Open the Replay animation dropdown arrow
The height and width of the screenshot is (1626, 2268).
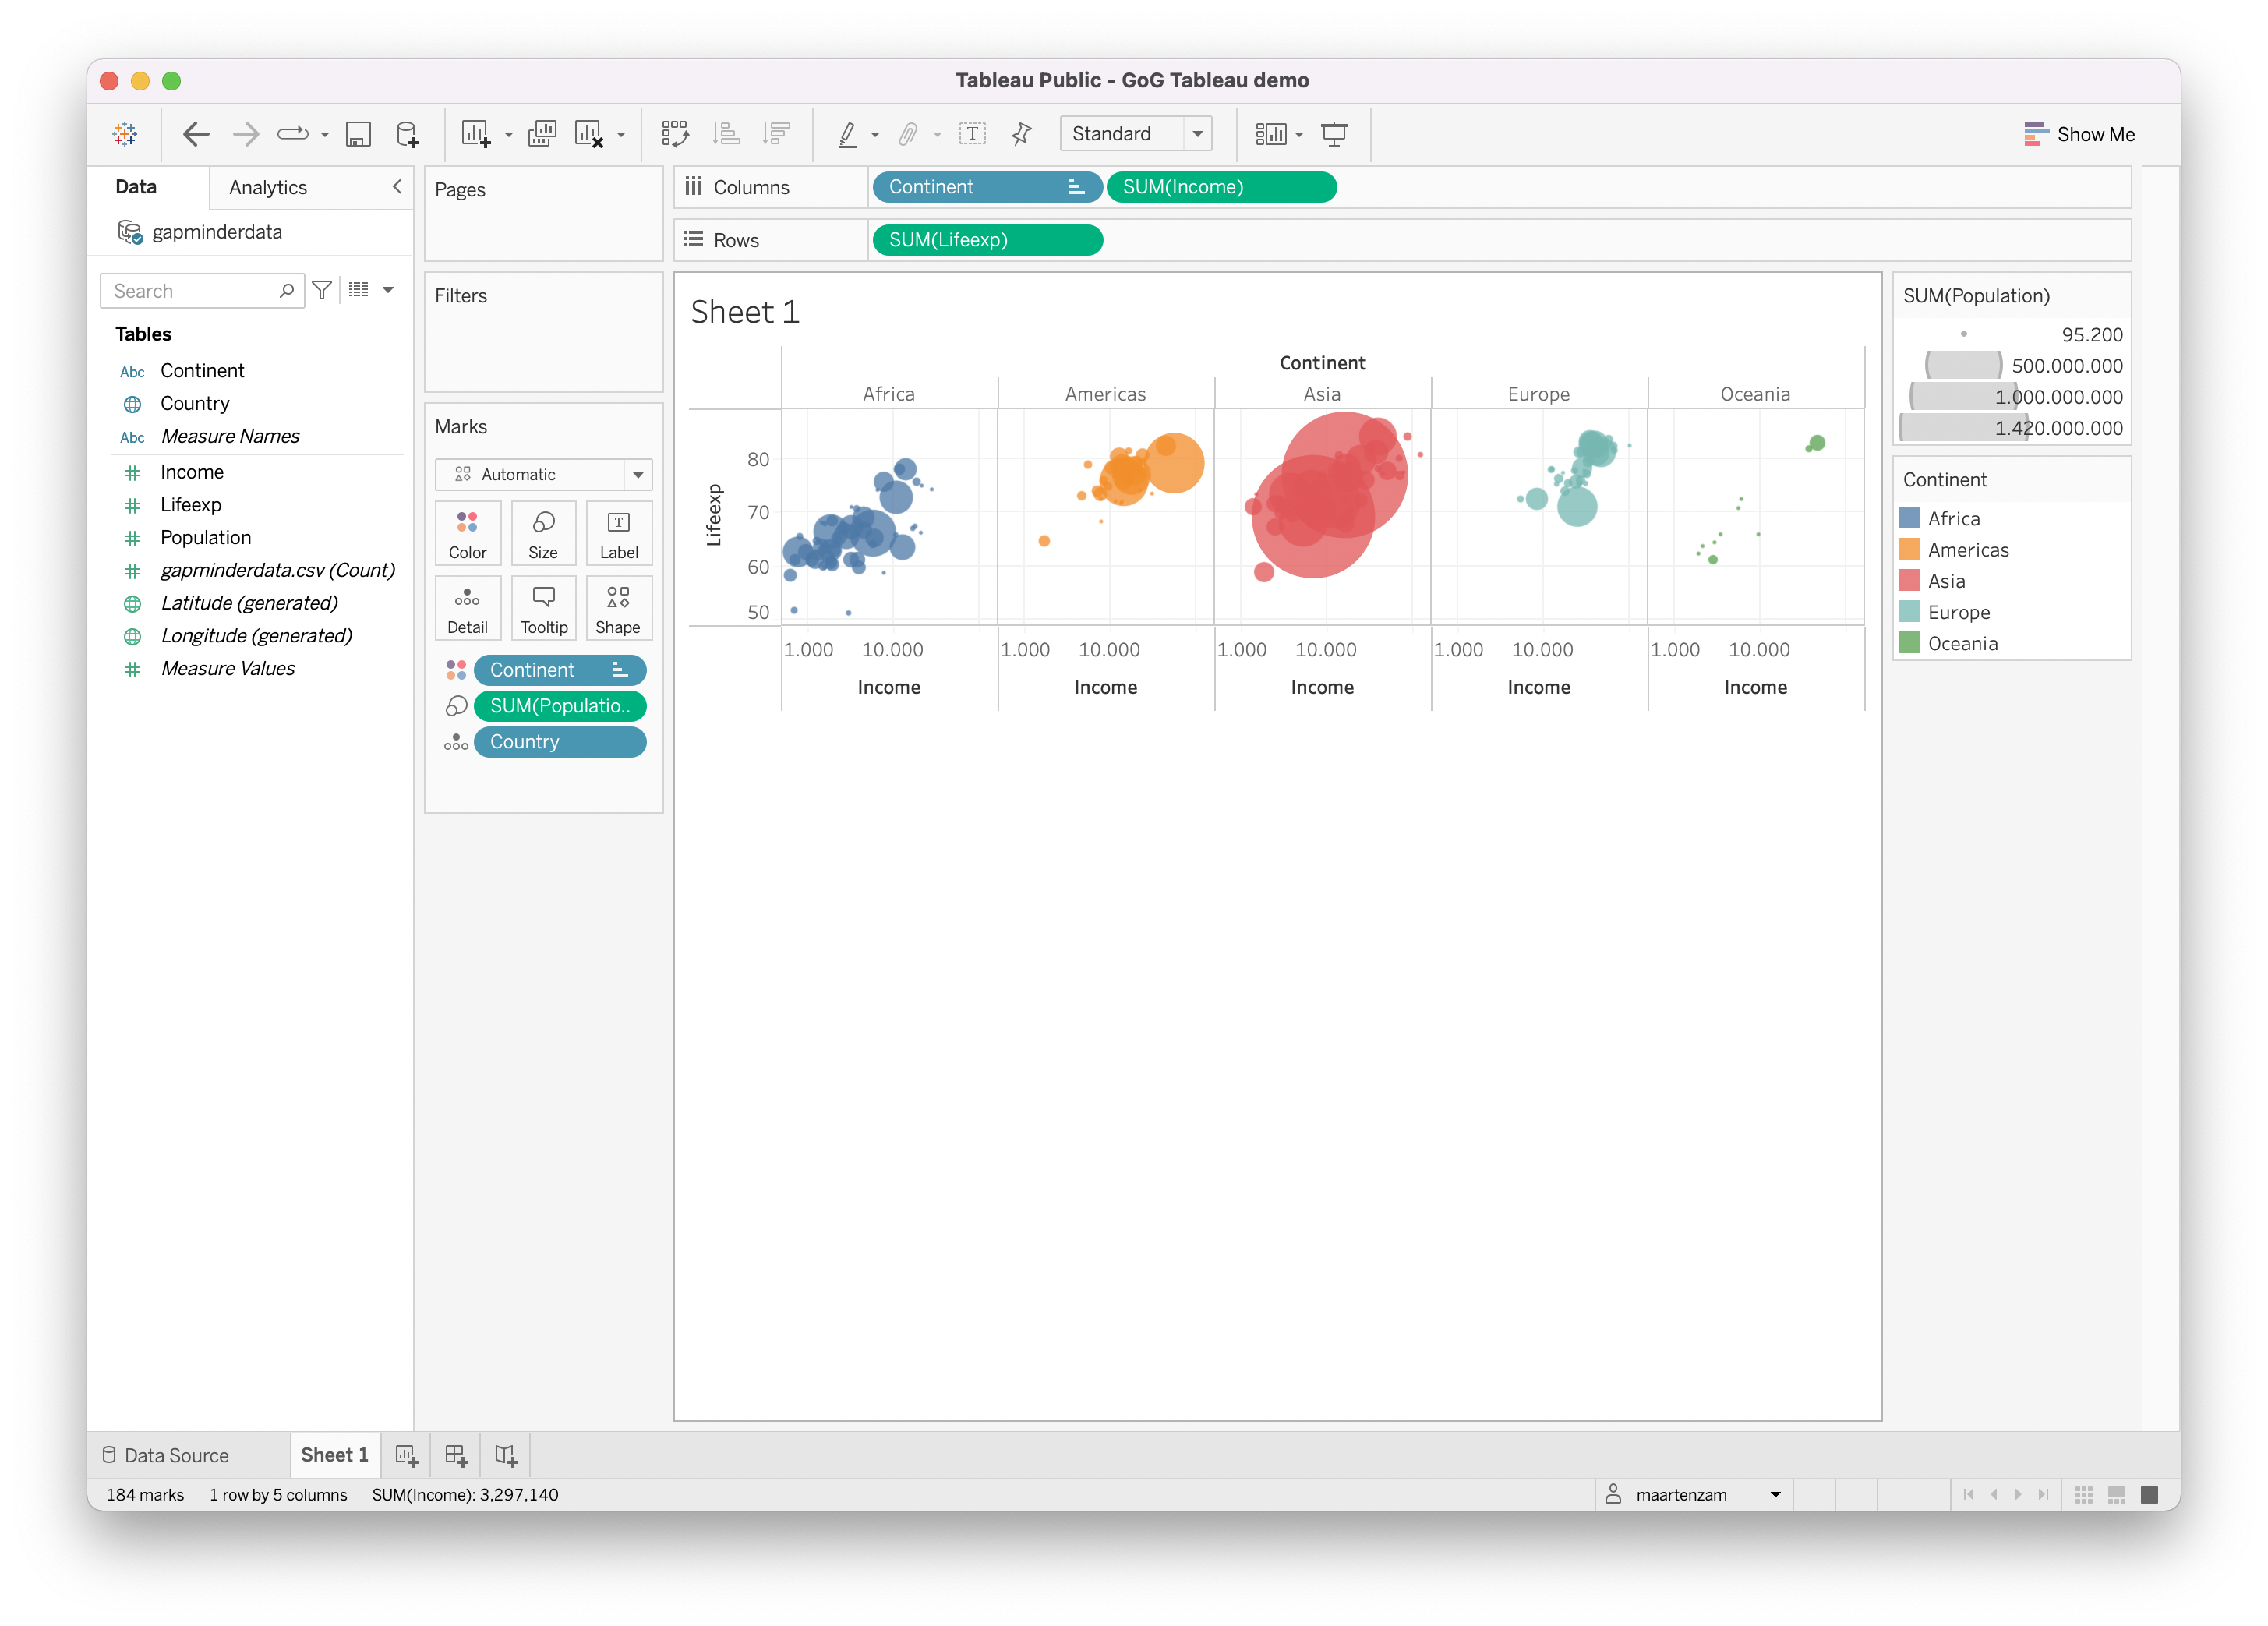325,135
